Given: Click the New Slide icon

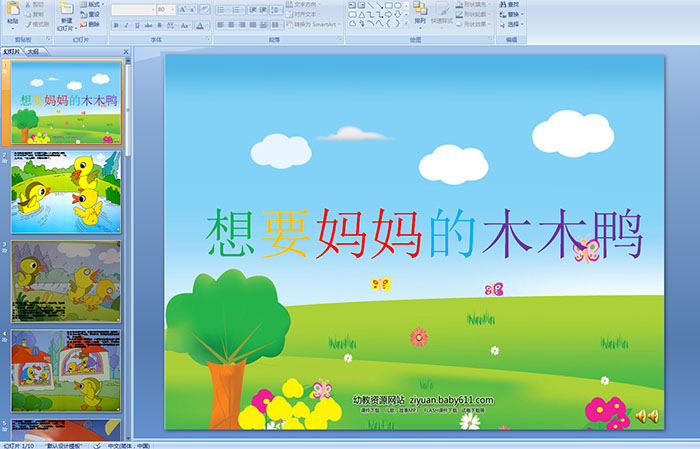Looking at the screenshot, I should [66, 8].
